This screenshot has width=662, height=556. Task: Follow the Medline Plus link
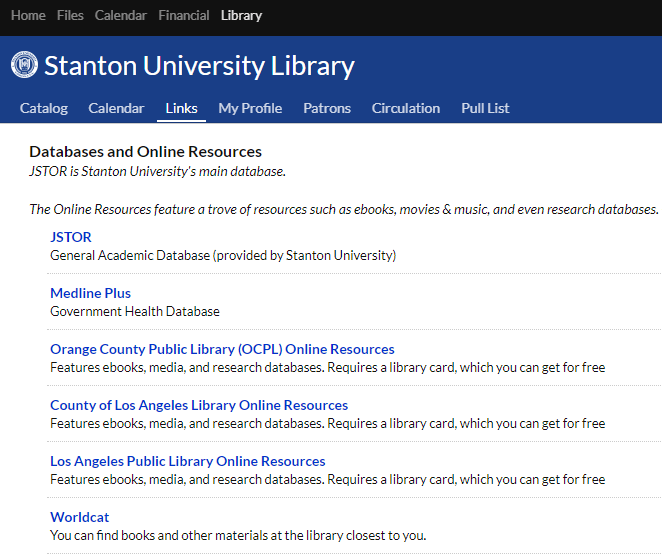point(90,293)
